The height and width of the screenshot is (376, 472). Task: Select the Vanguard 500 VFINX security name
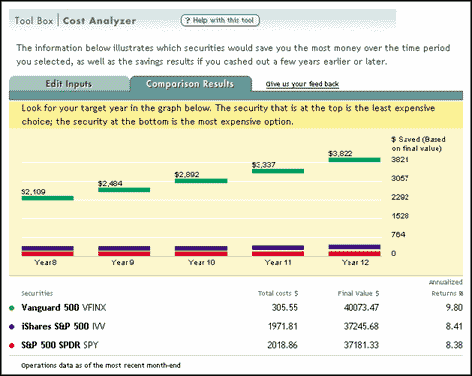point(64,307)
